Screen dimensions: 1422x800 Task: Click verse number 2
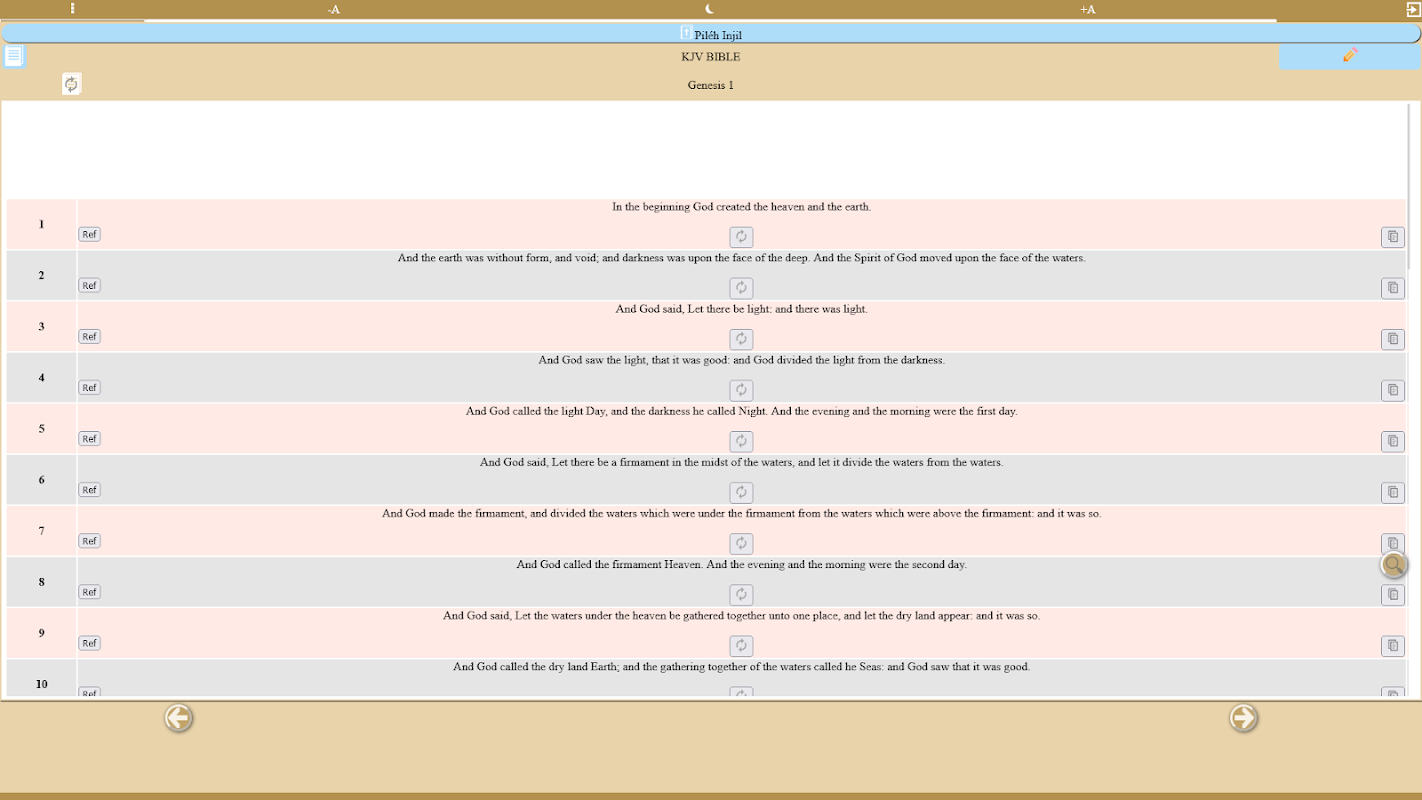(41, 275)
